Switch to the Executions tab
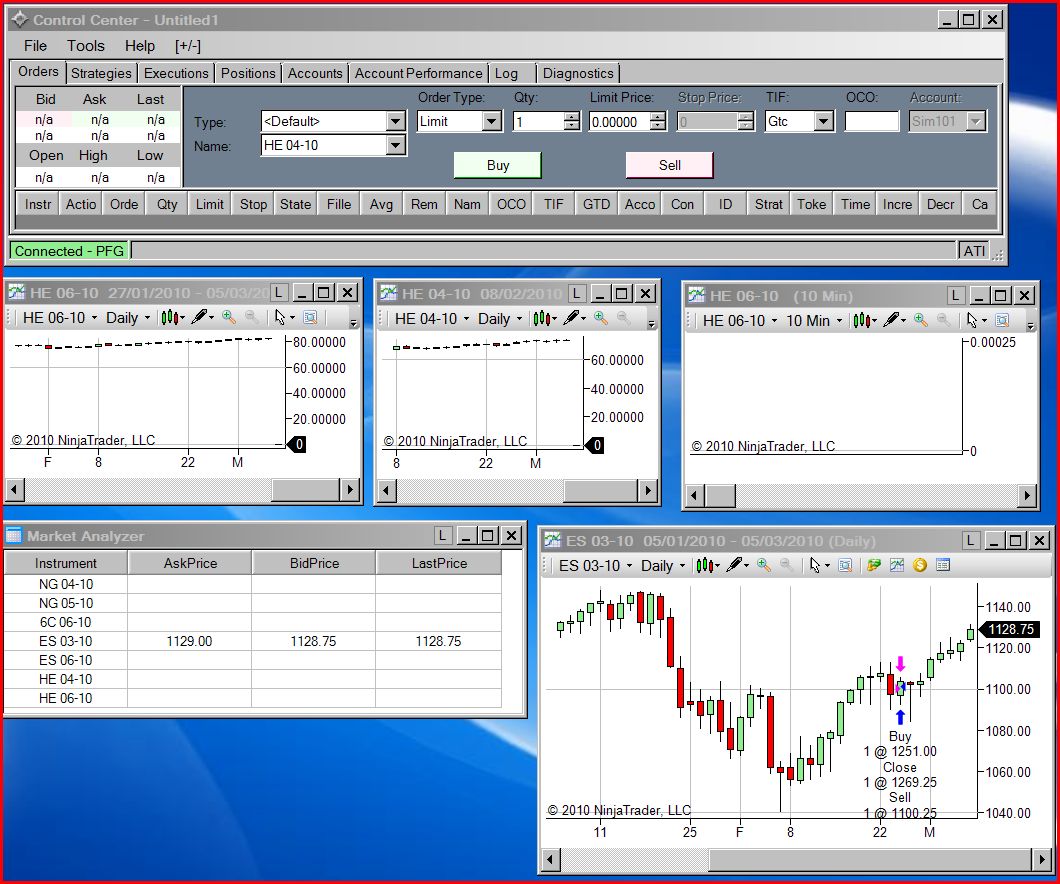The width and height of the screenshot is (1060, 884). (176, 73)
